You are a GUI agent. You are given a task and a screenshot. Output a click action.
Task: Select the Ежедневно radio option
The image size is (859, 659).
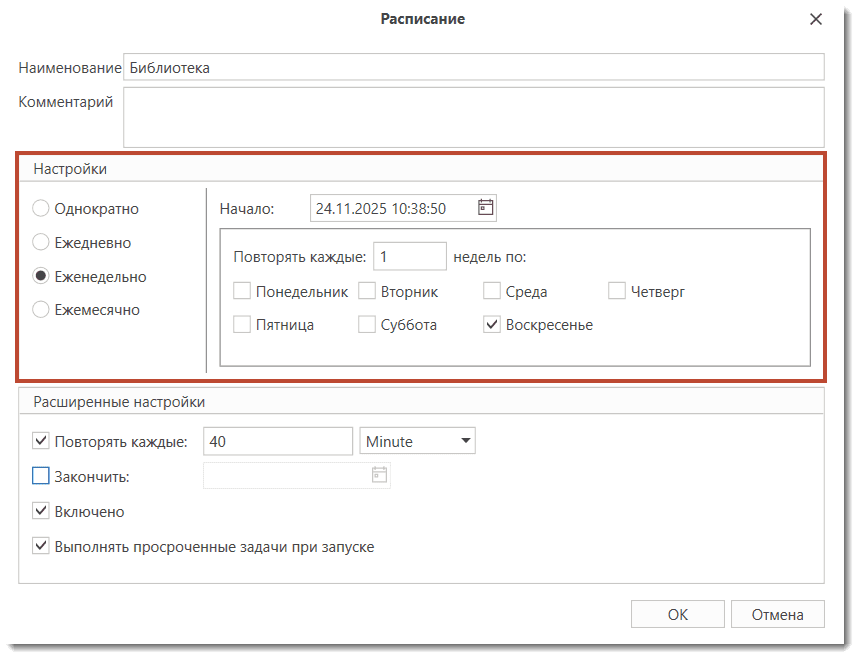tap(41, 242)
